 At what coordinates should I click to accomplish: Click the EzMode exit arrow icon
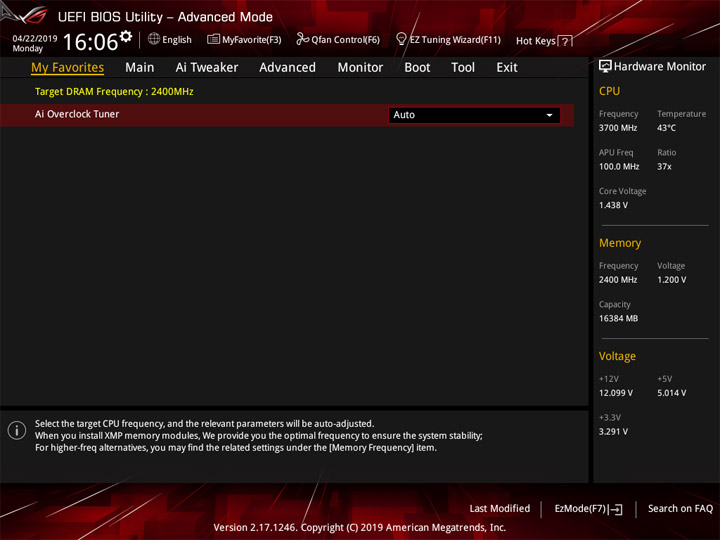coord(616,509)
